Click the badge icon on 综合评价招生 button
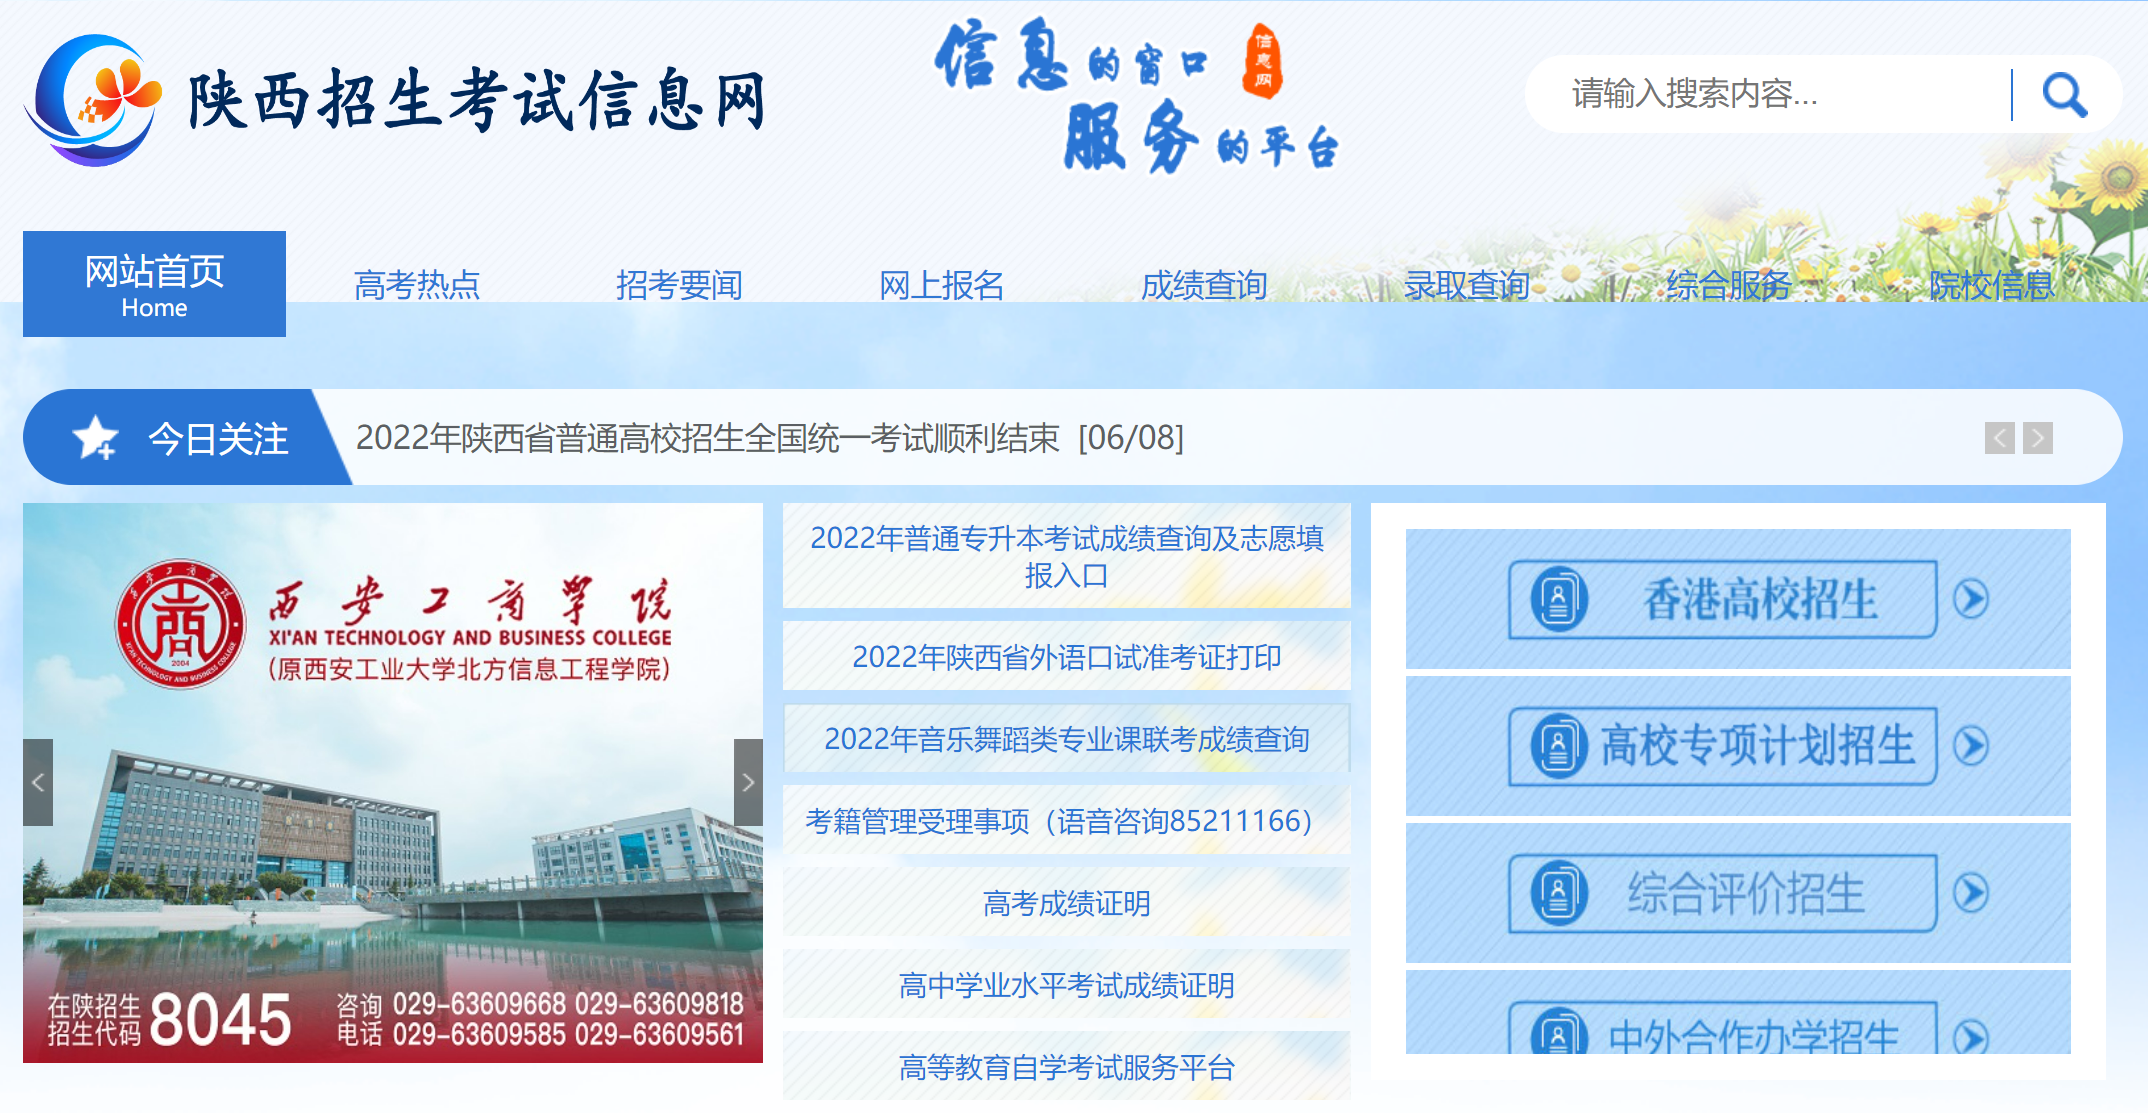Screen dimensions: 2148x1113 pos(1558,893)
